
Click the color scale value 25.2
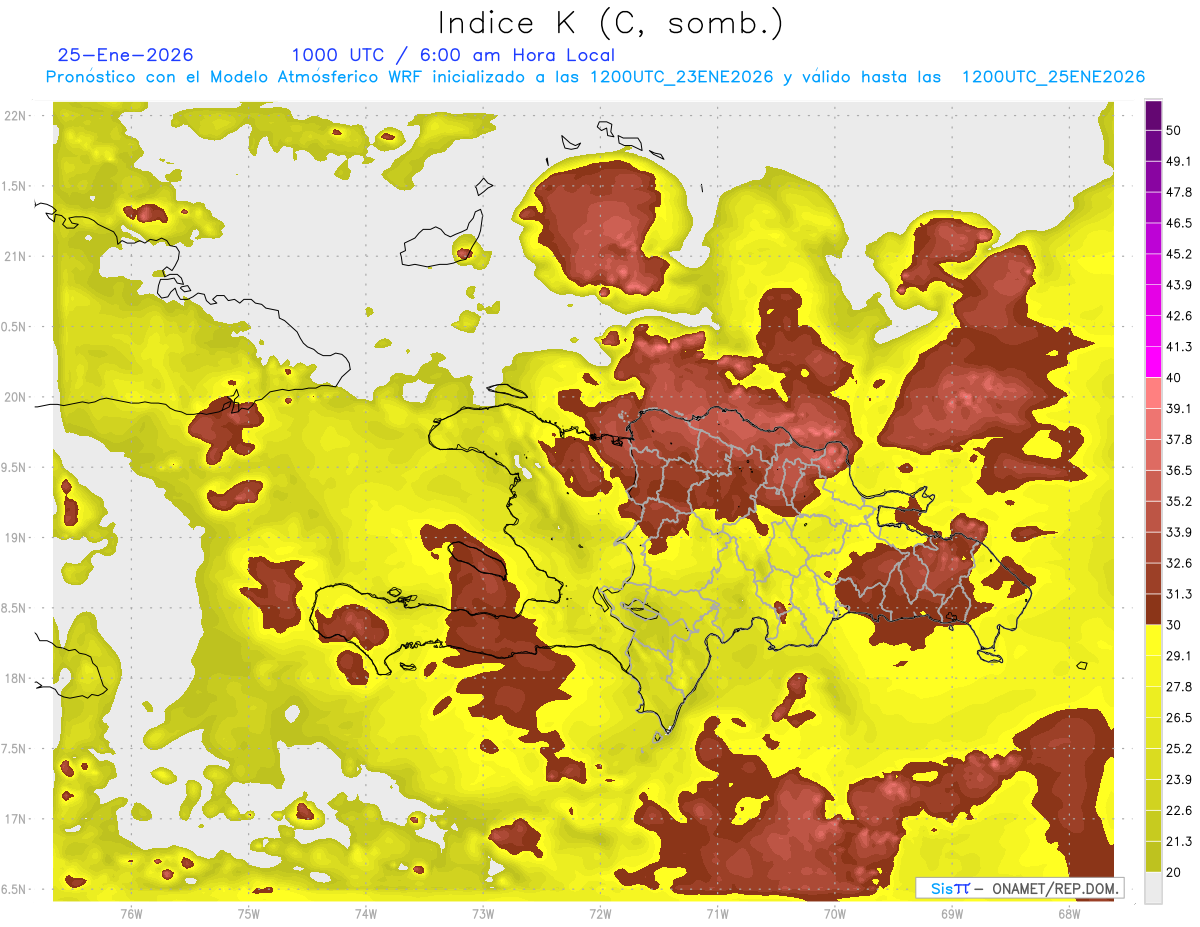point(1179,748)
